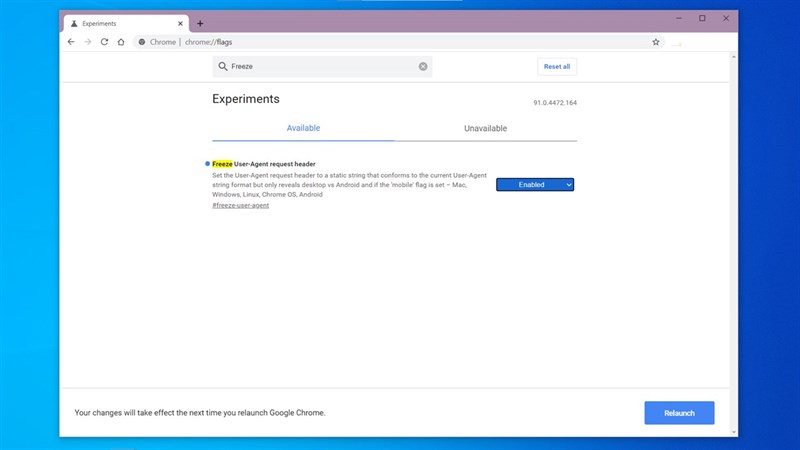Image resolution: width=800 pixels, height=450 pixels.
Task: Click the scrollbar up arrow
Action: 734,57
